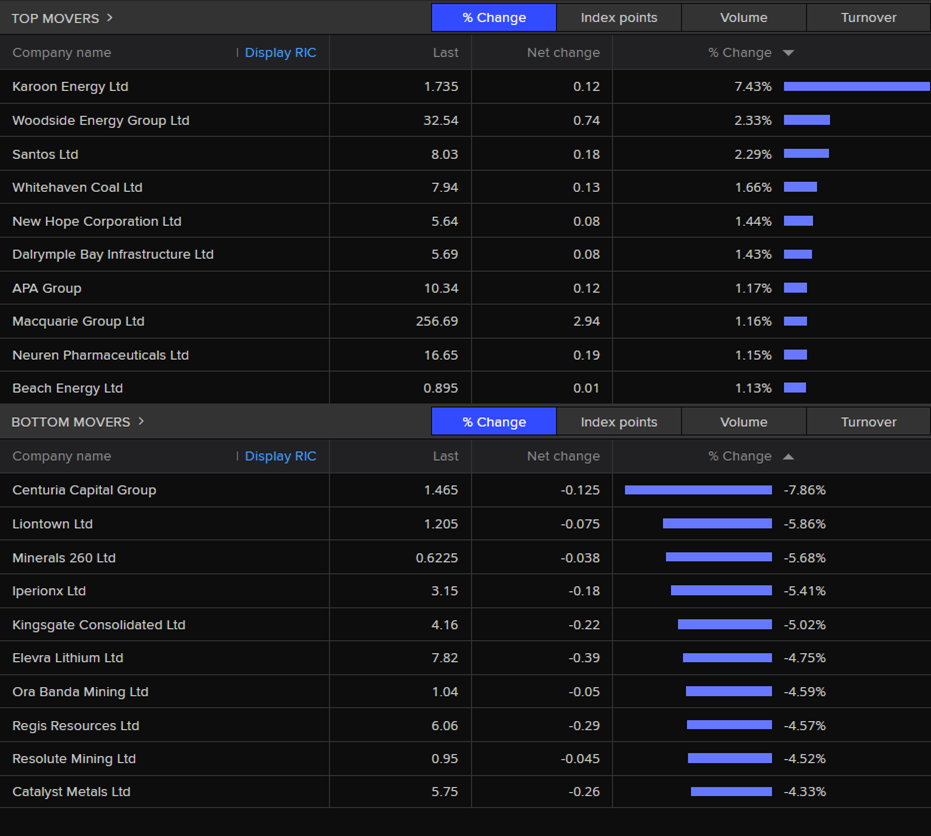Select % Change tab in Top Movers
Screen dimensions: 931x836
tap(494, 18)
